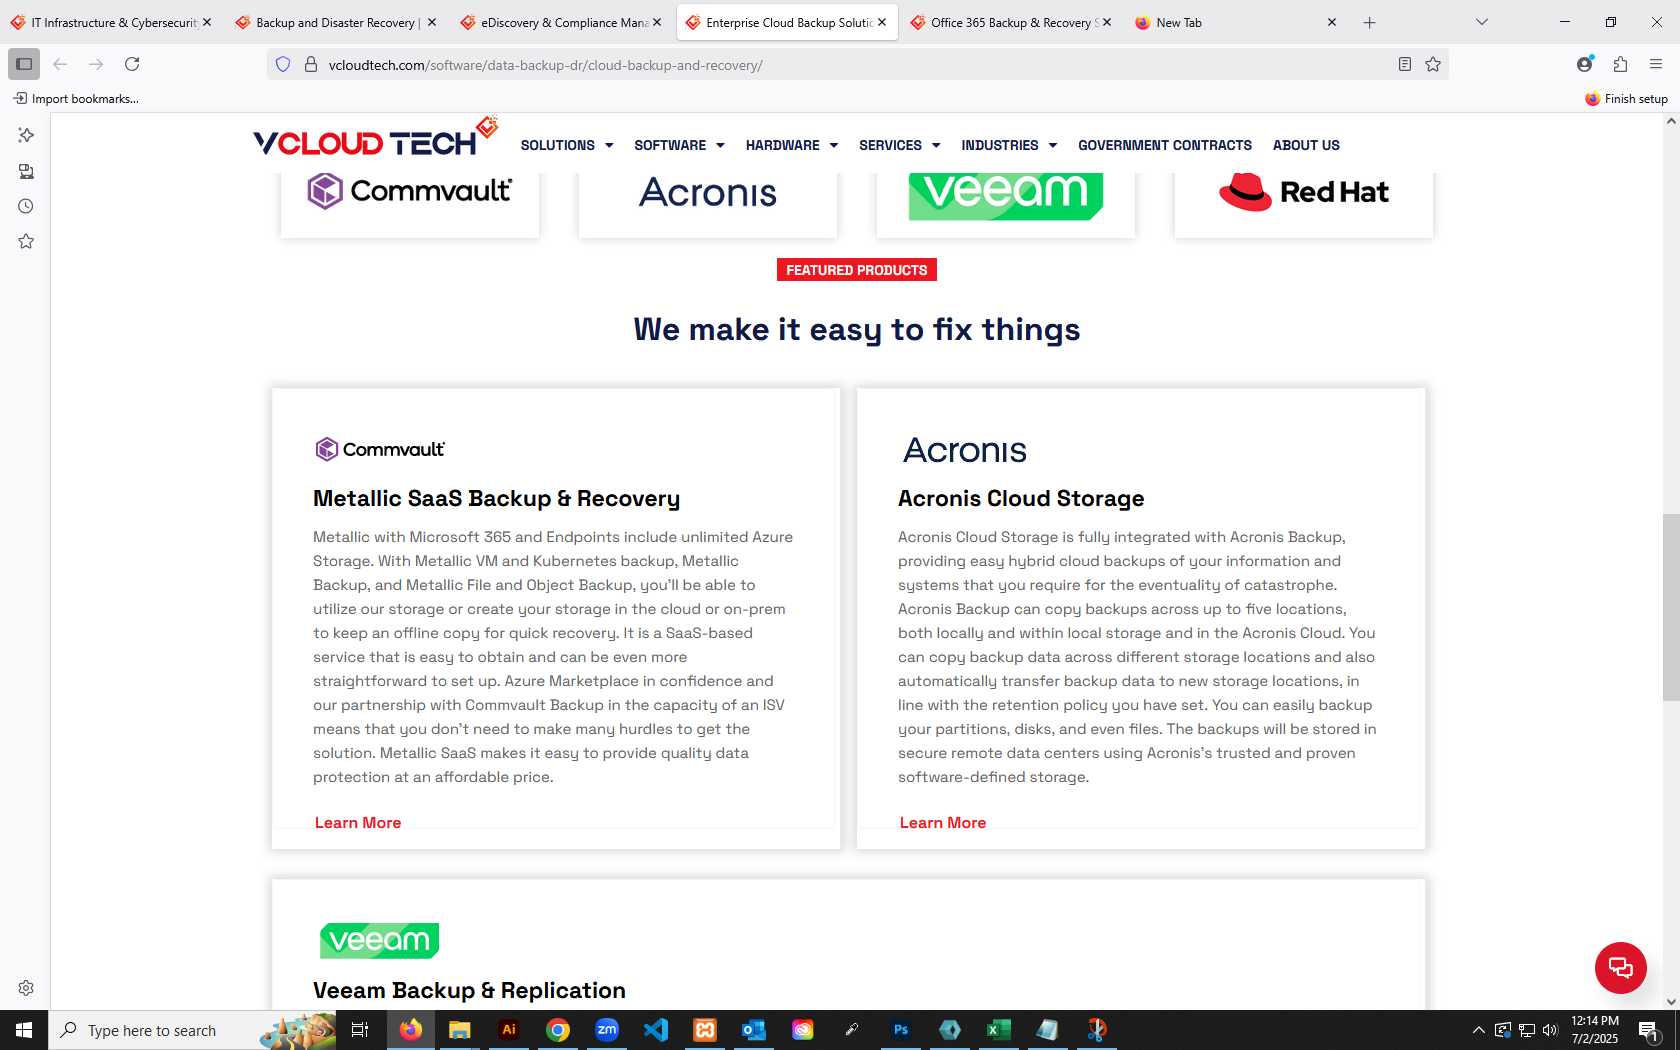This screenshot has width=1680, height=1050.
Task: Open AI chatbot sparkle icon in sidebar
Action: click(x=26, y=135)
